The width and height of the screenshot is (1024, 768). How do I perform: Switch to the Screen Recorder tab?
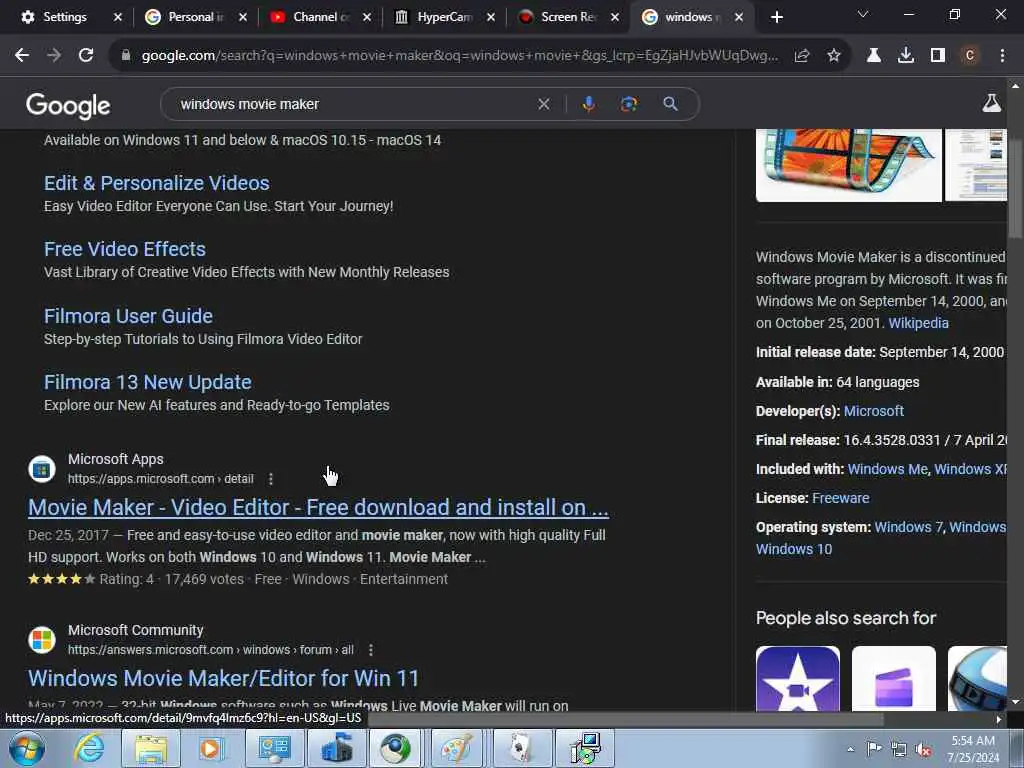tap(566, 17)
